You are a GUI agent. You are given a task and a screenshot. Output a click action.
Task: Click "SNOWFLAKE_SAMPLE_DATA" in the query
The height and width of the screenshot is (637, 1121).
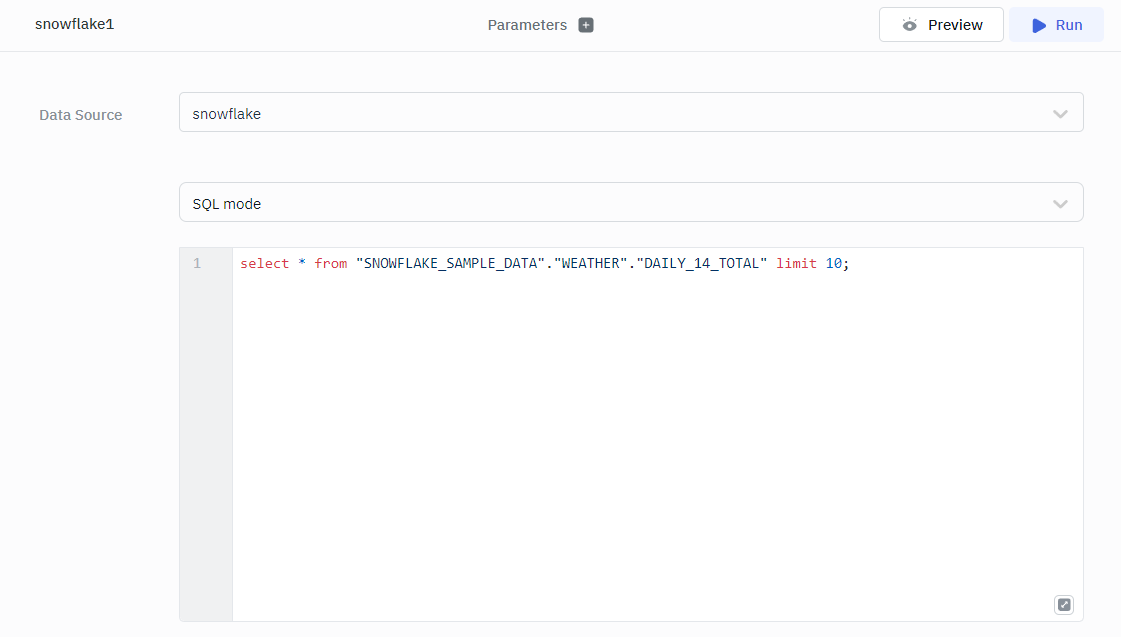coord(450,264)
